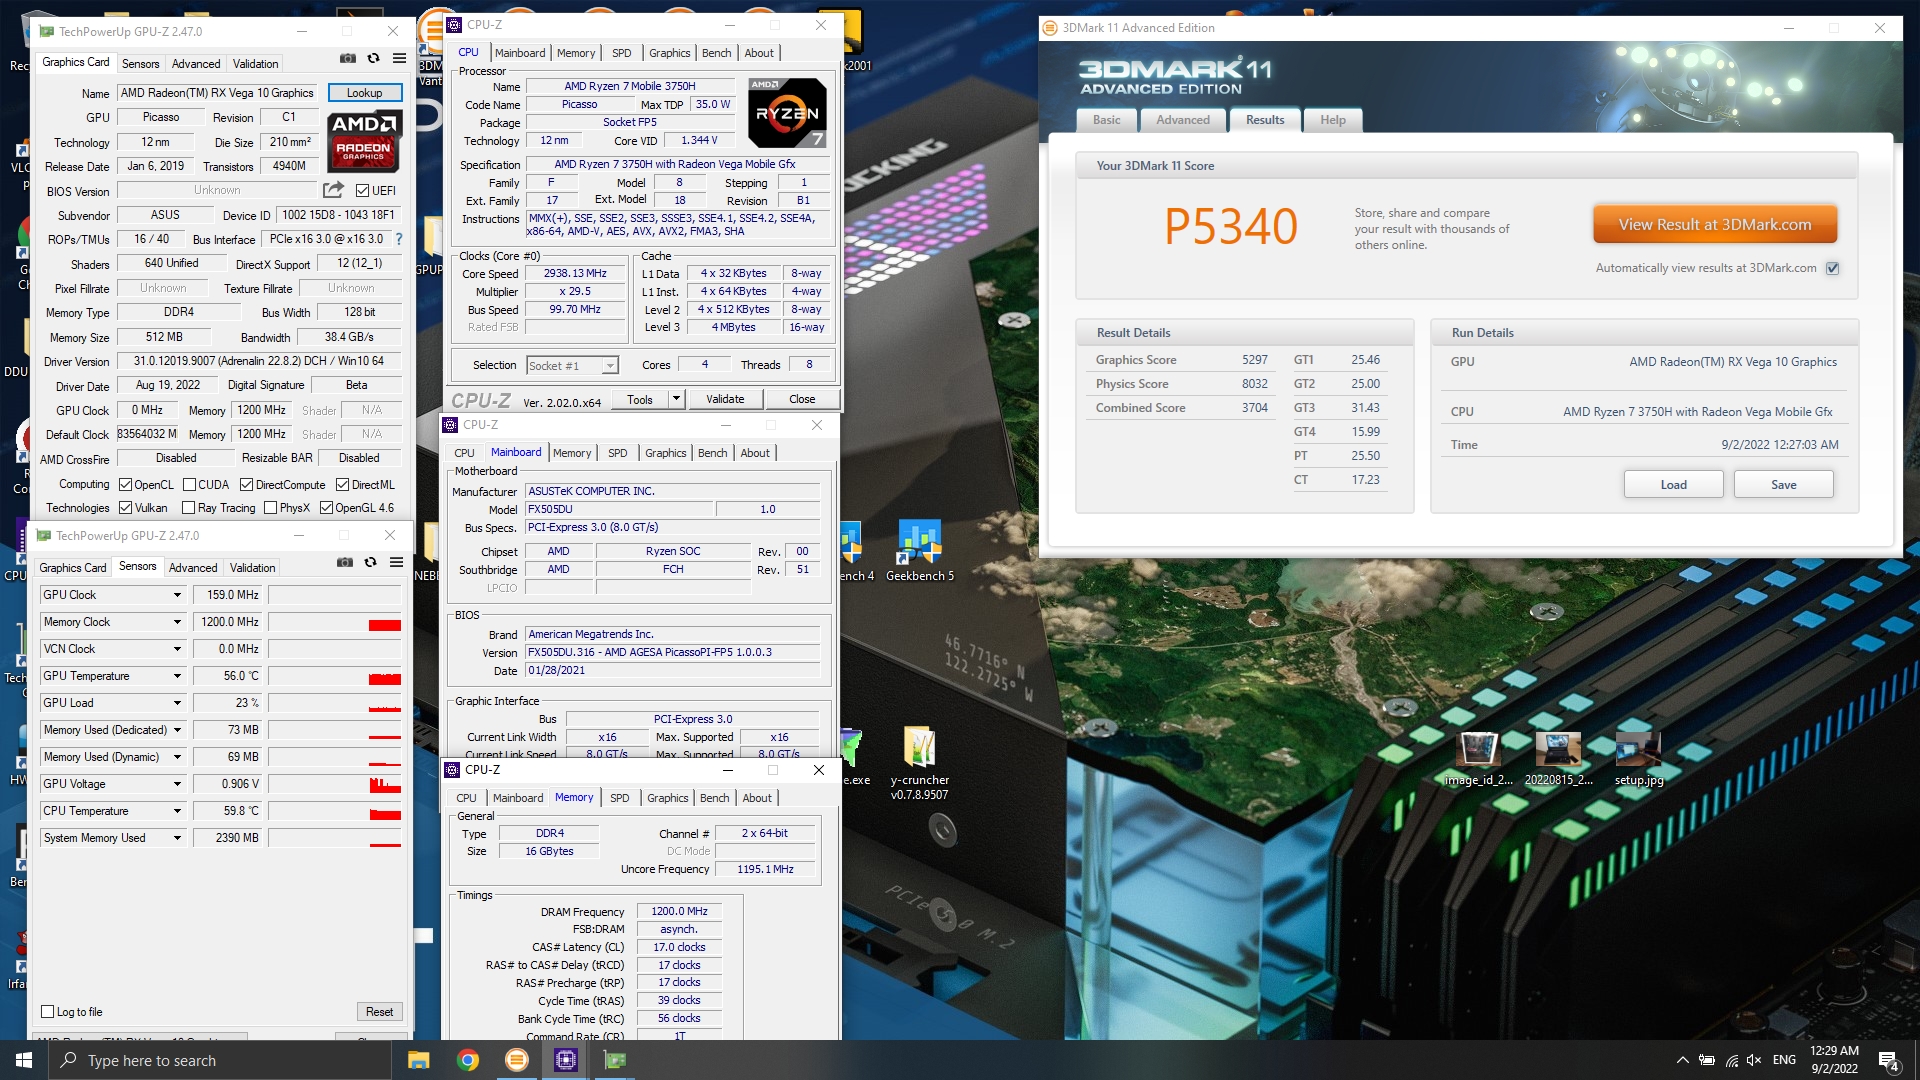Open the 20220815_2... desktop file
Screen dimensions: 1920x1080
pyautogui.click(x=1558, y=759)
